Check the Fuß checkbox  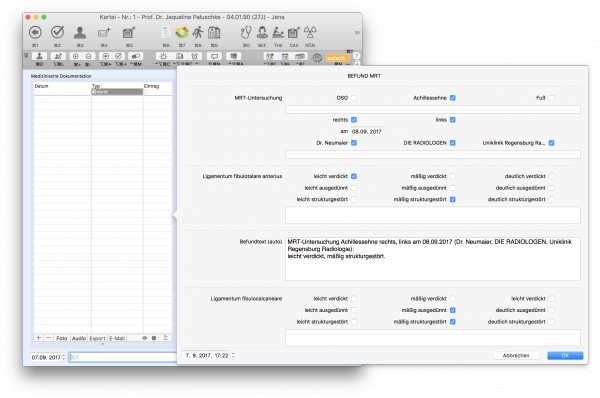coord(551,98)
